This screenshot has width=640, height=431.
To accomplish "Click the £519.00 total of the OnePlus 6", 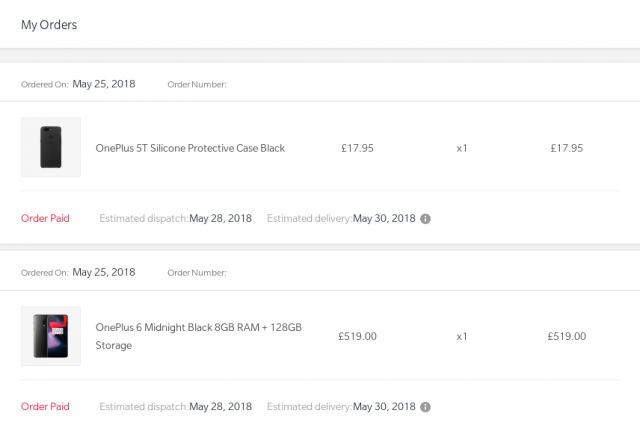I will pyautogui.click(x=567, y=336).
